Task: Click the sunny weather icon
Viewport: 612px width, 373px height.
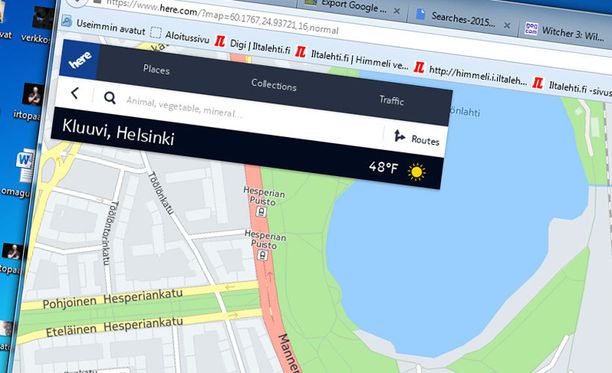Action: (416, 172)
